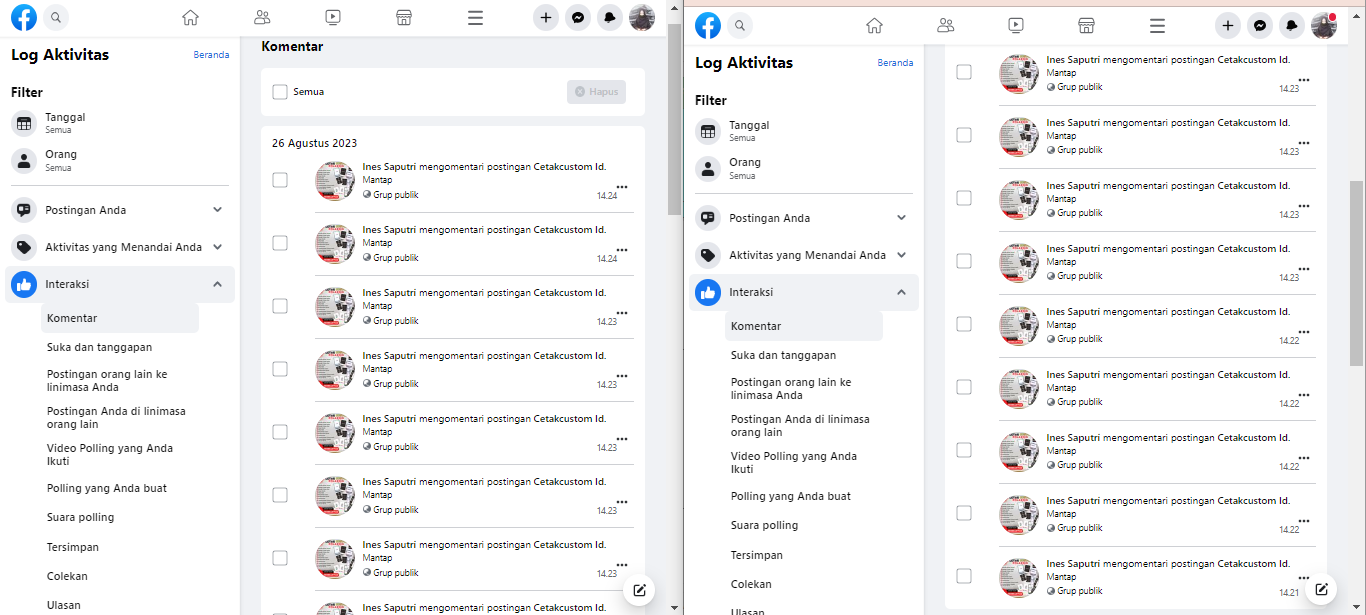Click new message pencil icon in left window
Screen dimensions: 1366x615
639,590
